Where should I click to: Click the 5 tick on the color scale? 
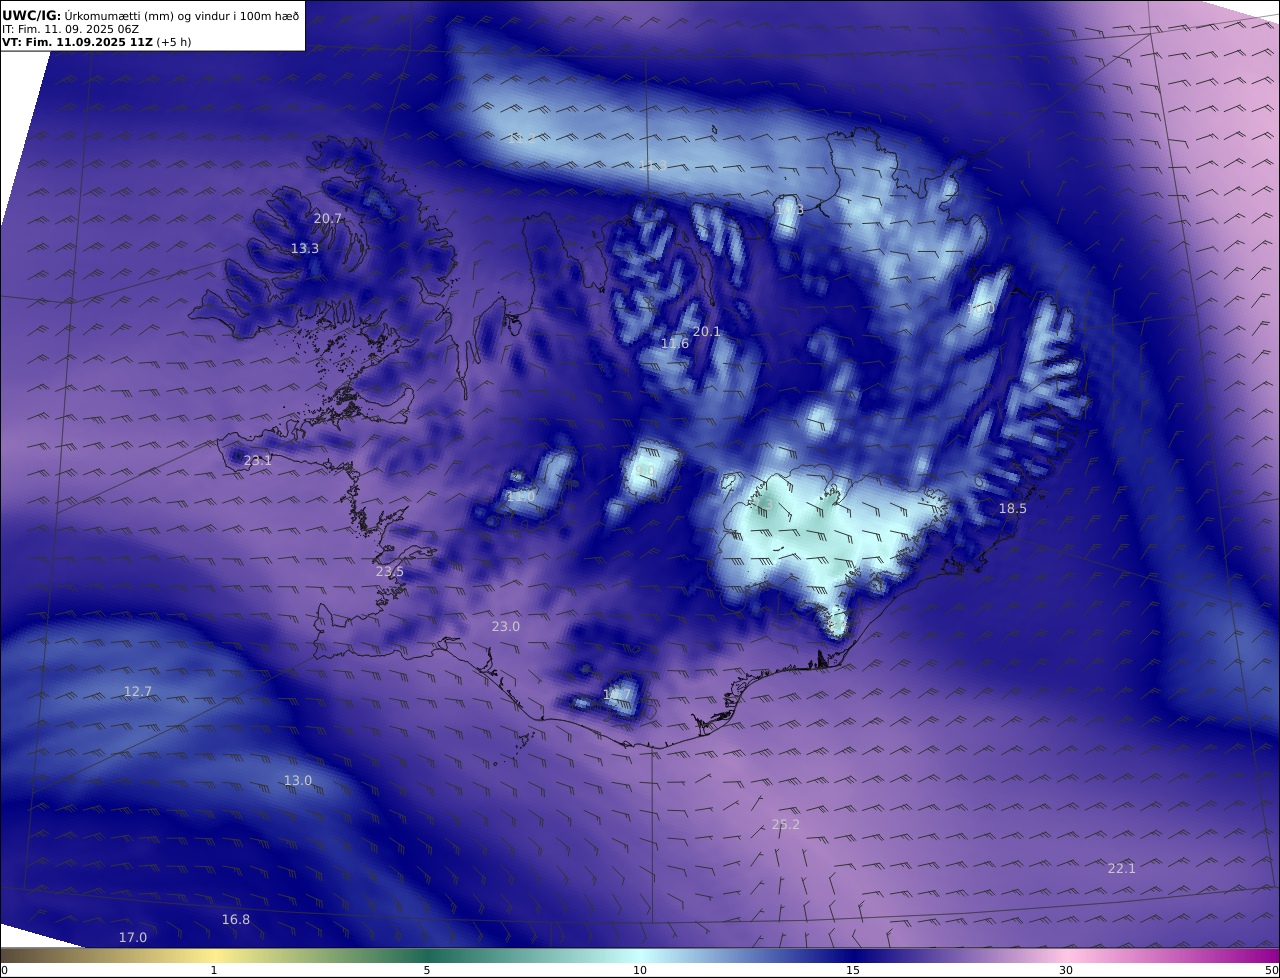click(x=427, y=970)
